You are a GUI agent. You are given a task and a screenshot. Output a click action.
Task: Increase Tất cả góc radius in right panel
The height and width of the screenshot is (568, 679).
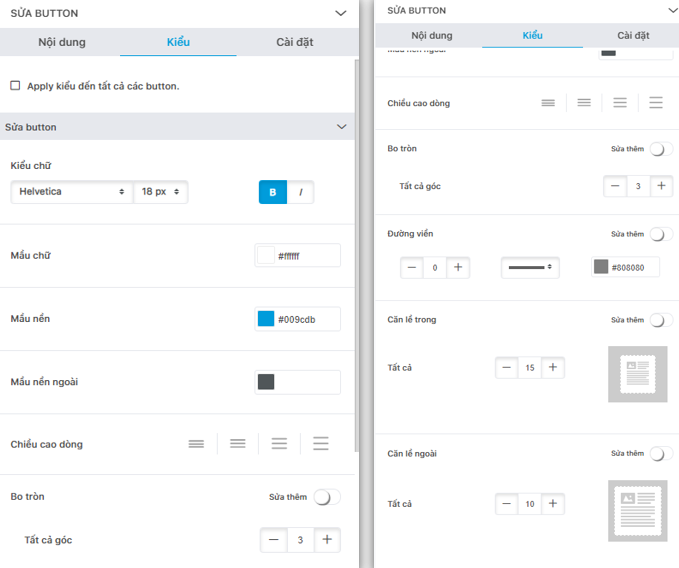coord(661,186)
